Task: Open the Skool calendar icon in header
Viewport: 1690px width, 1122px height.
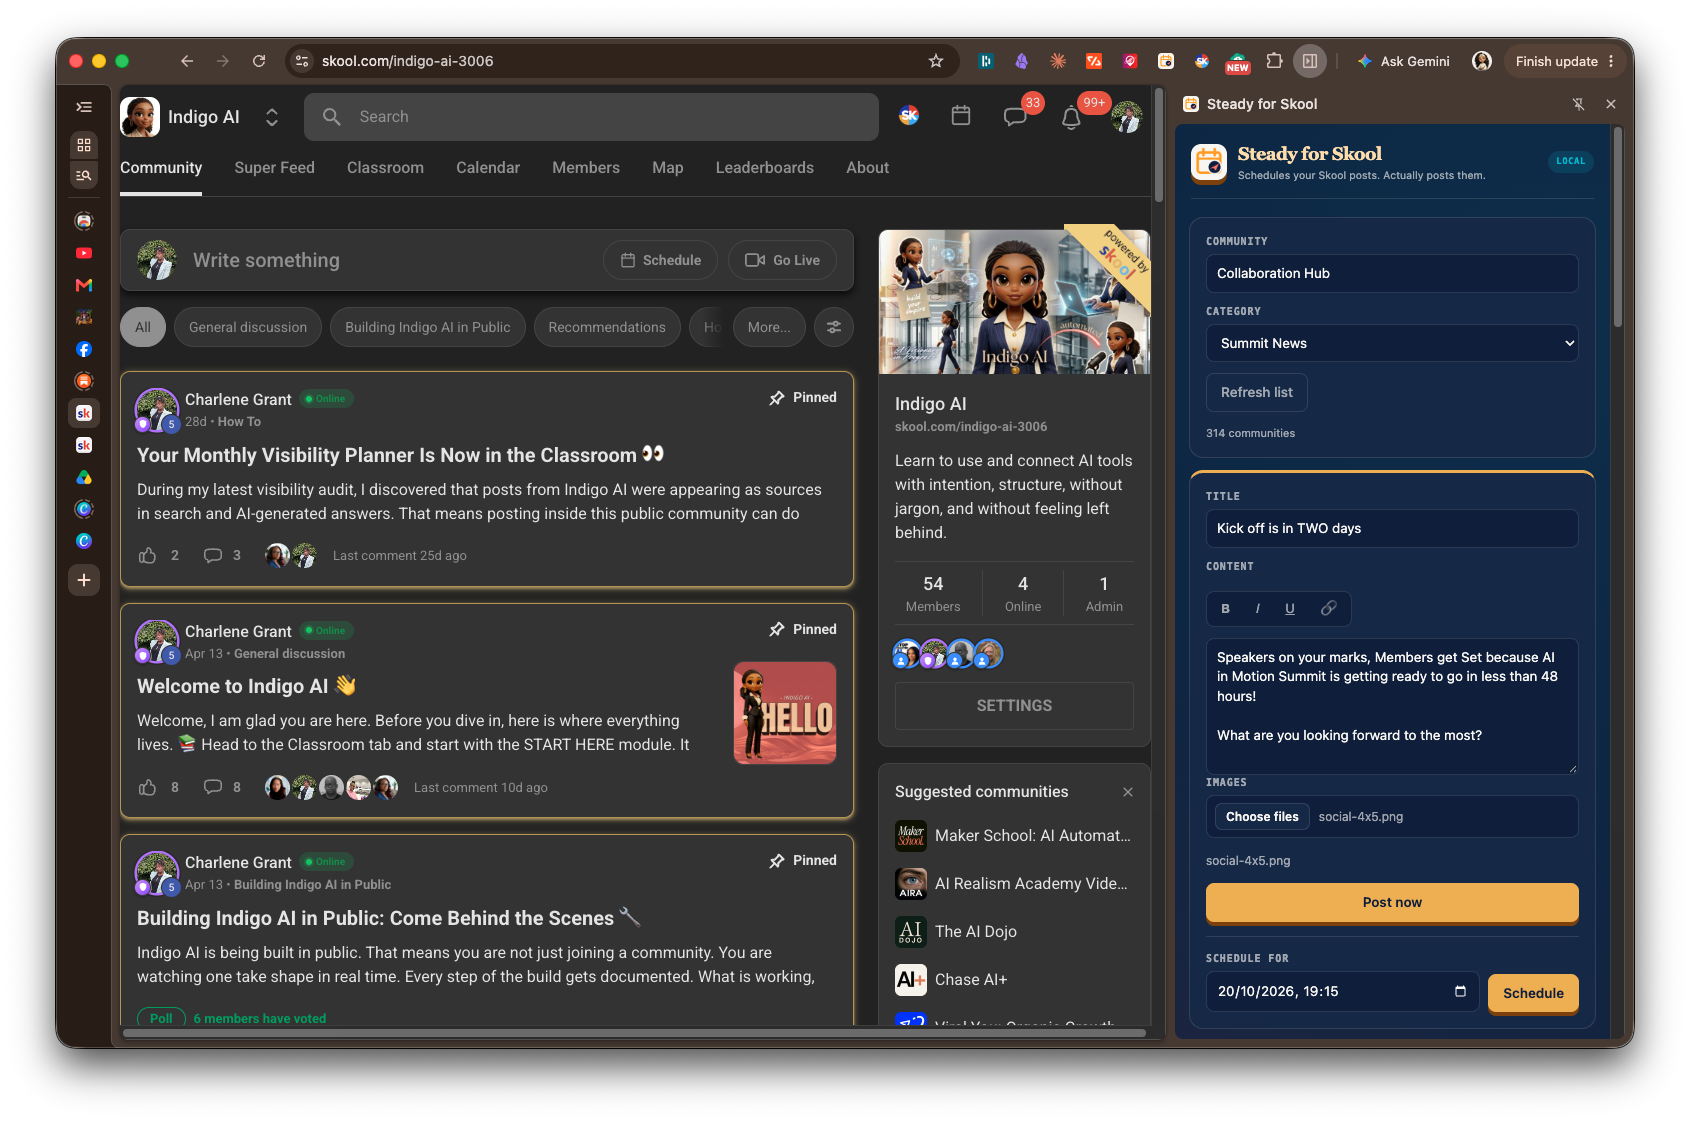Action: tap(961, 116)
